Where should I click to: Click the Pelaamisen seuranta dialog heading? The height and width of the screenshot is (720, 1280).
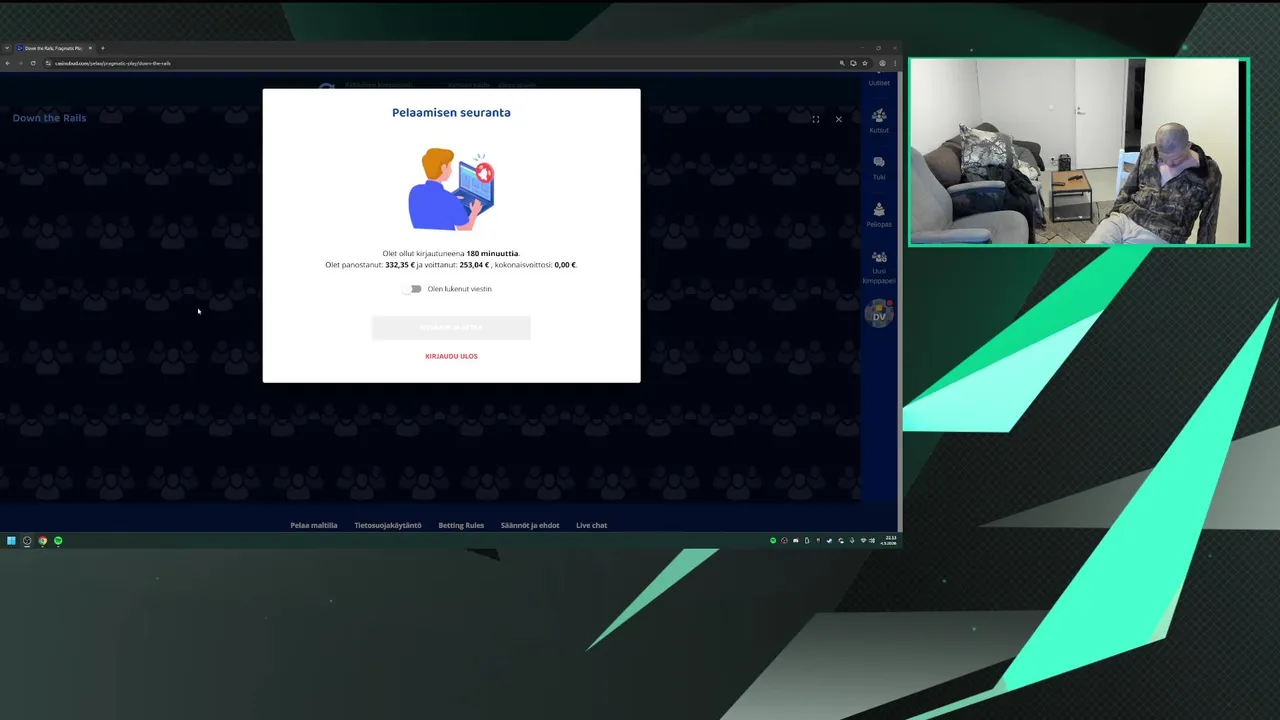click(x=451, y=113)
